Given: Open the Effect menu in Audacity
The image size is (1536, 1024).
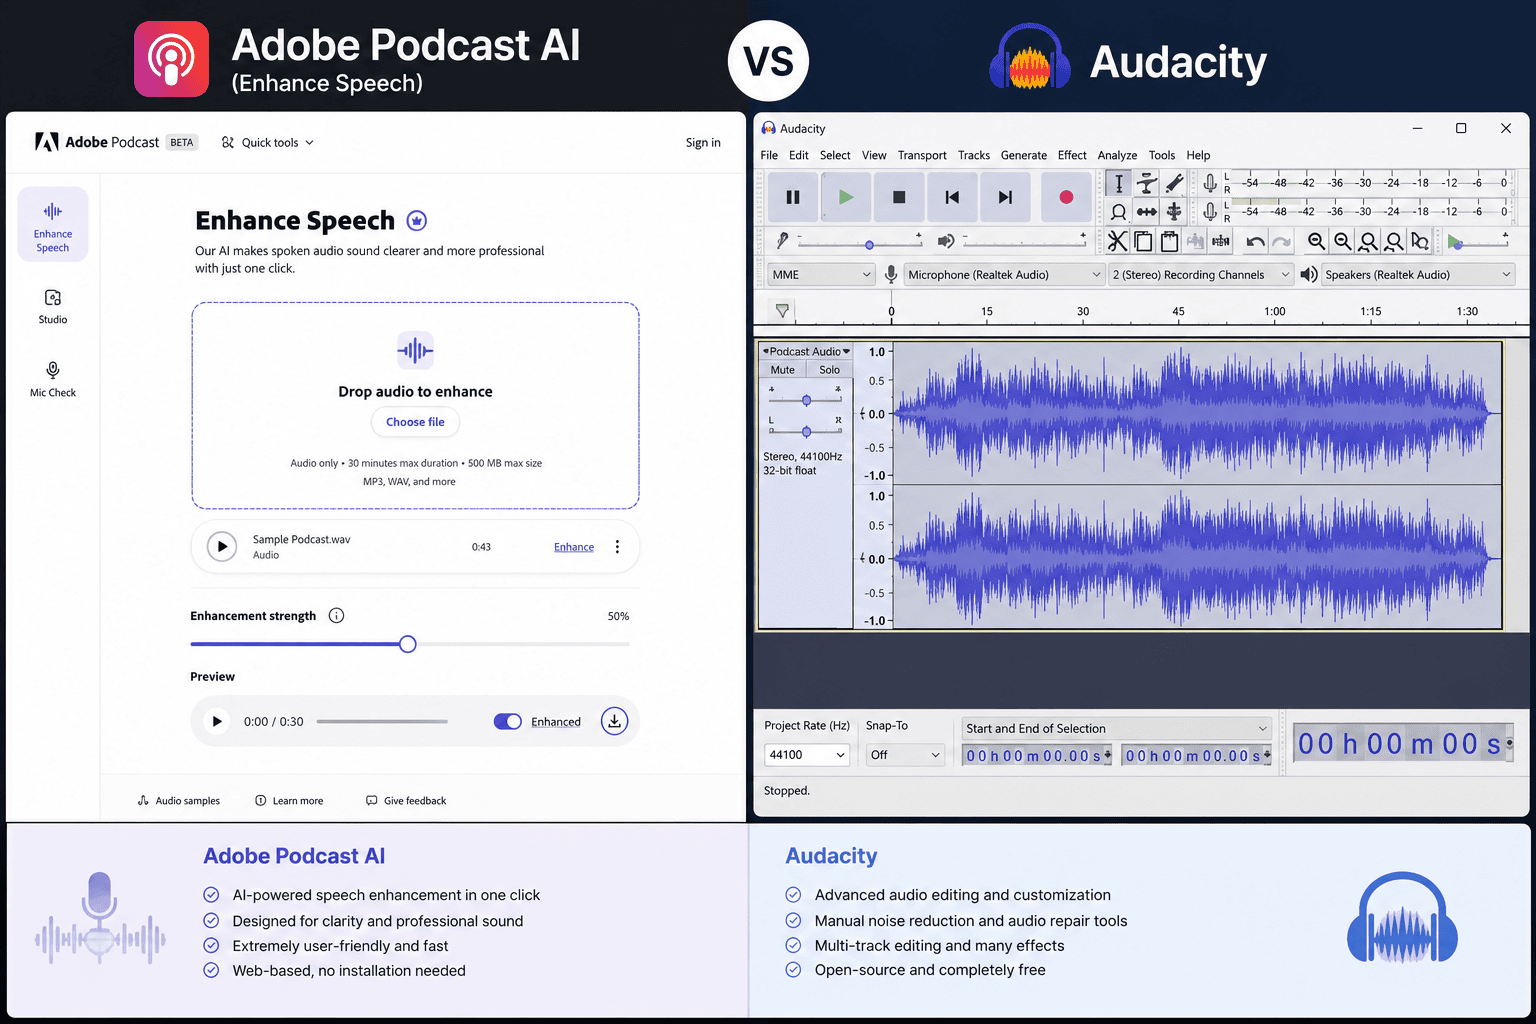Looking at the screenshot, I should pyautogui.click(x=1072, y=155).
